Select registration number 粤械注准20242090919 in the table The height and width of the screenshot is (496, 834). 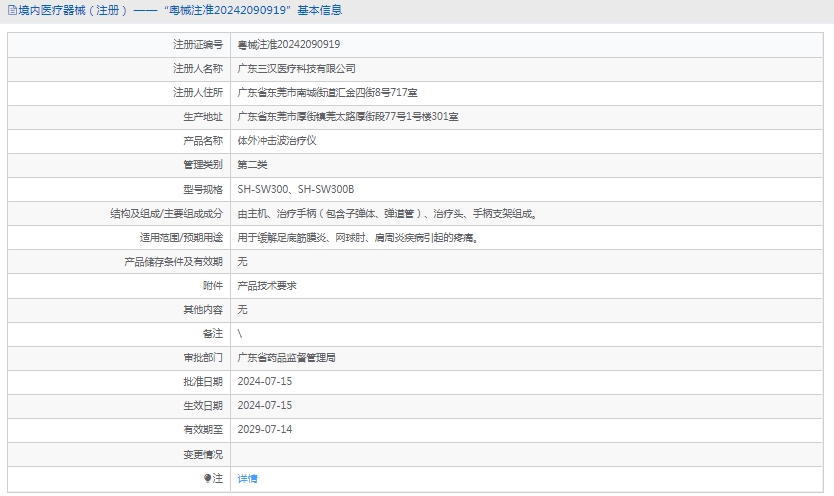[288, 45]
